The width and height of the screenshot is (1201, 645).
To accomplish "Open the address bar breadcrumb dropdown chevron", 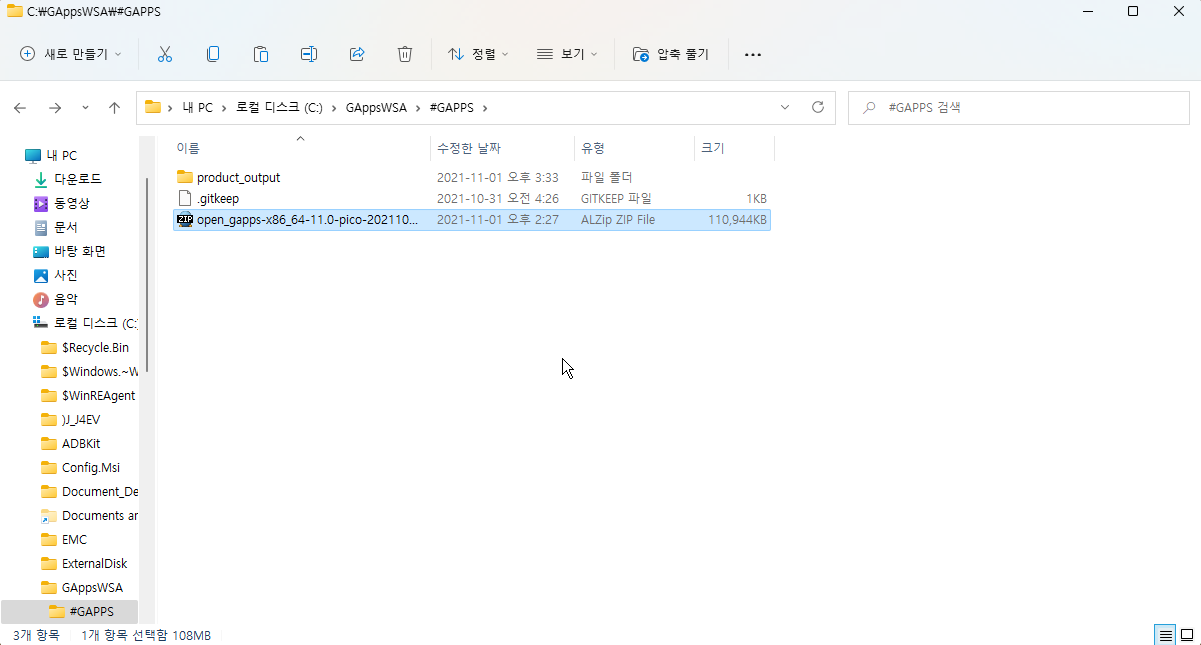I will [x=785, y=107].
